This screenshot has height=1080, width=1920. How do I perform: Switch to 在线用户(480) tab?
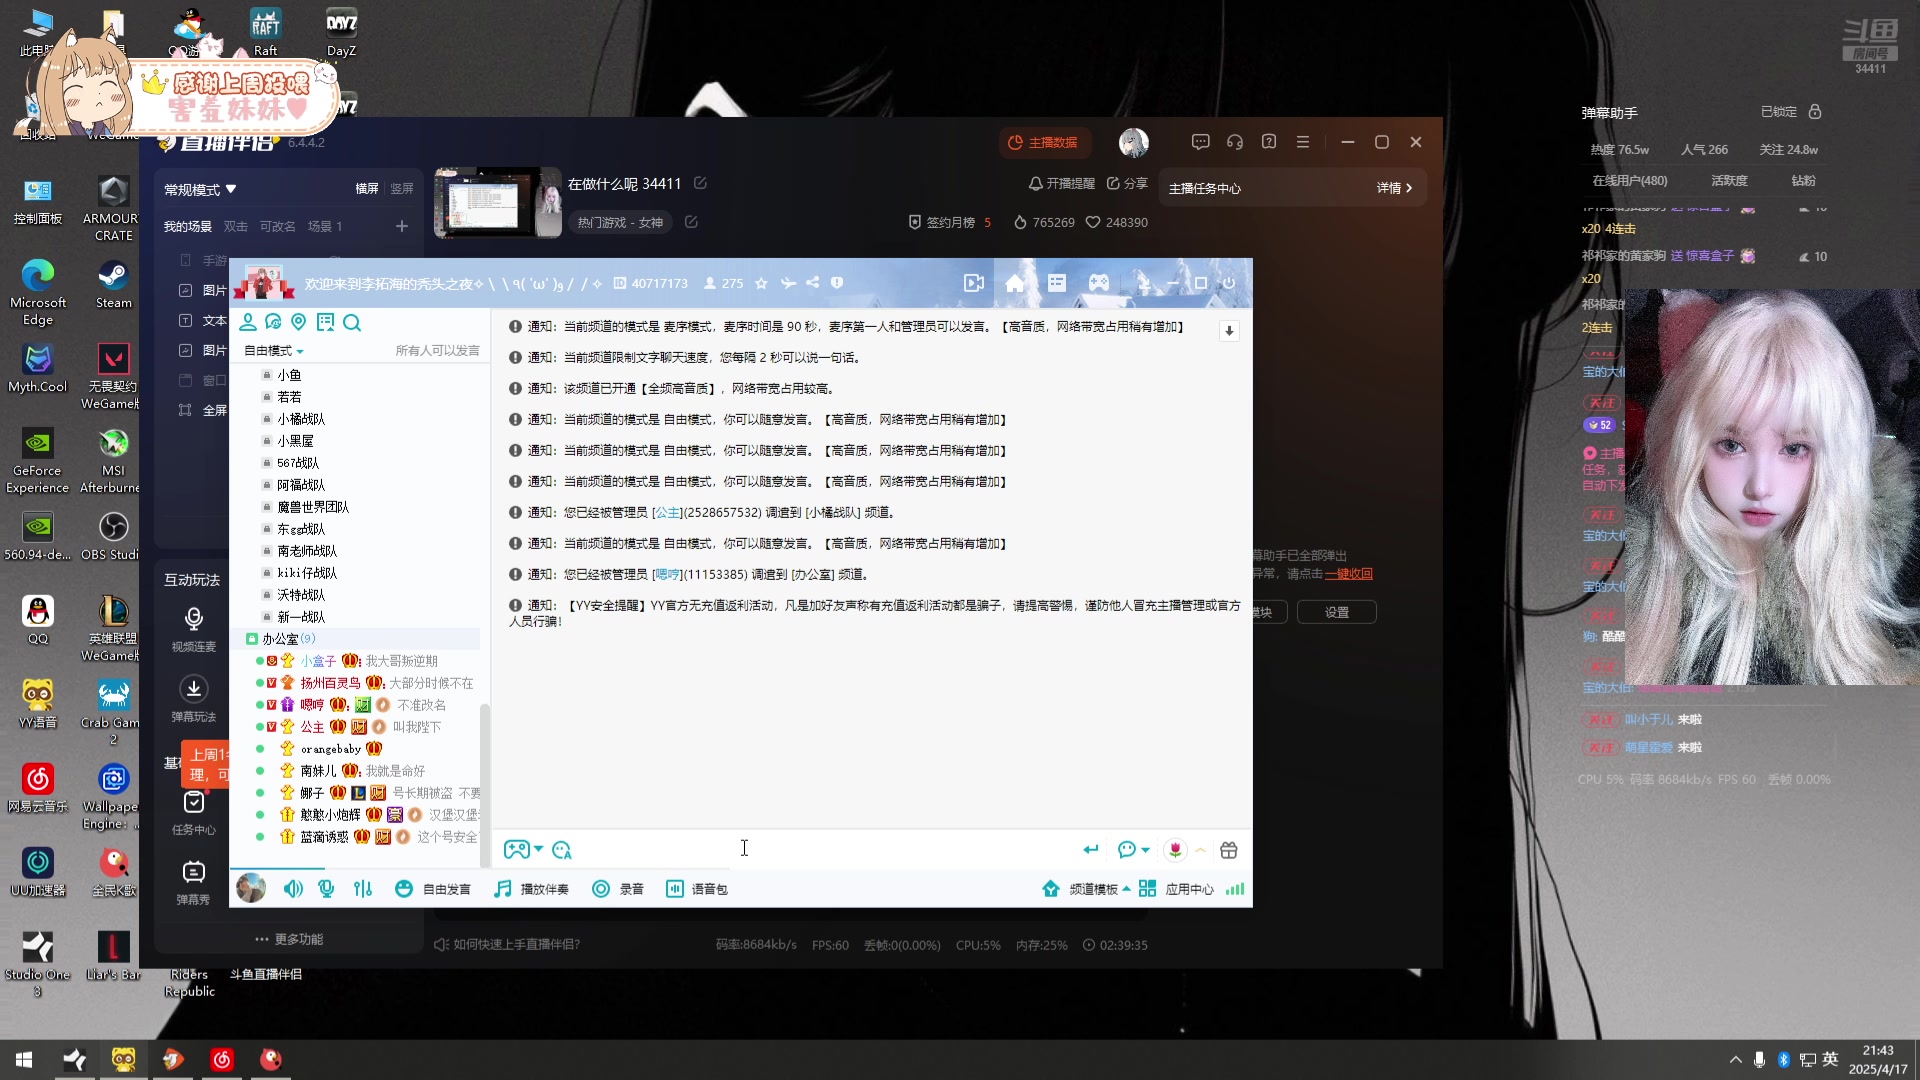tap(1630, 181)
